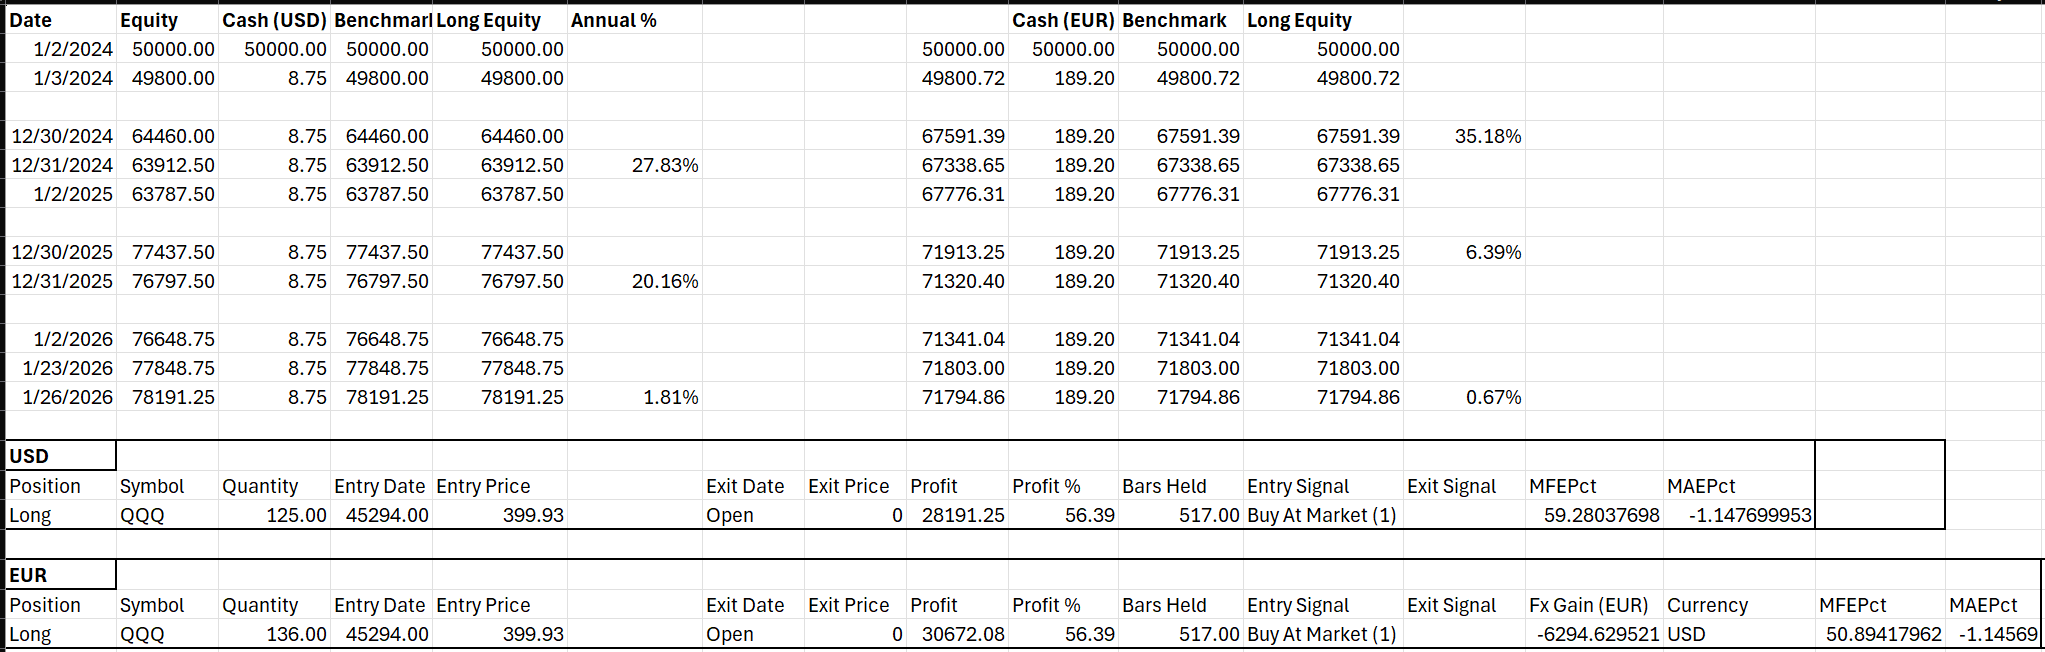
Task: Click the 0.67% return cell
Action: 1493,397
